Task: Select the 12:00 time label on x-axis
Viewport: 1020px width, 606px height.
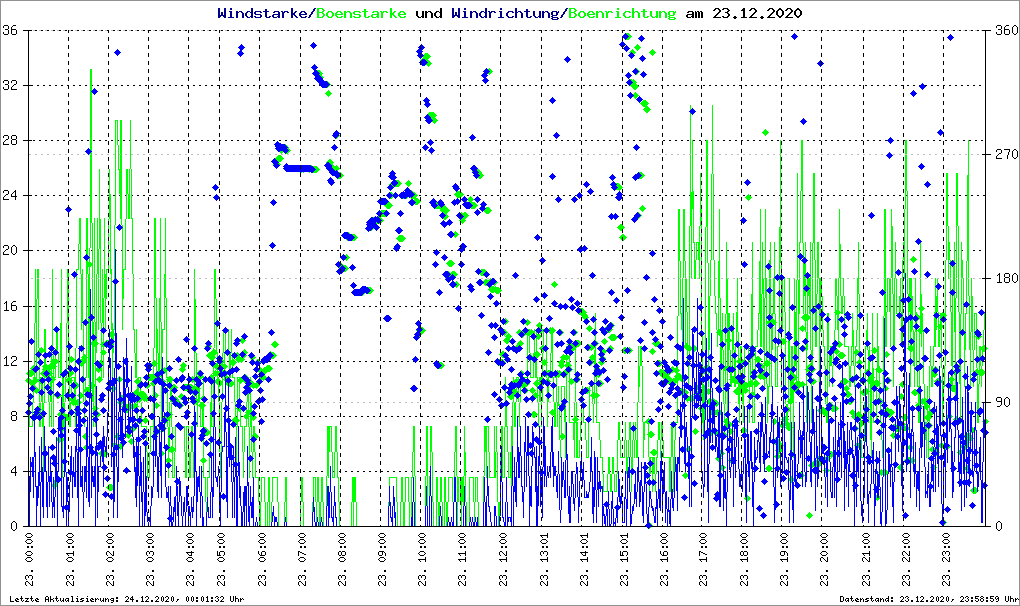Action: coord(504,560)
